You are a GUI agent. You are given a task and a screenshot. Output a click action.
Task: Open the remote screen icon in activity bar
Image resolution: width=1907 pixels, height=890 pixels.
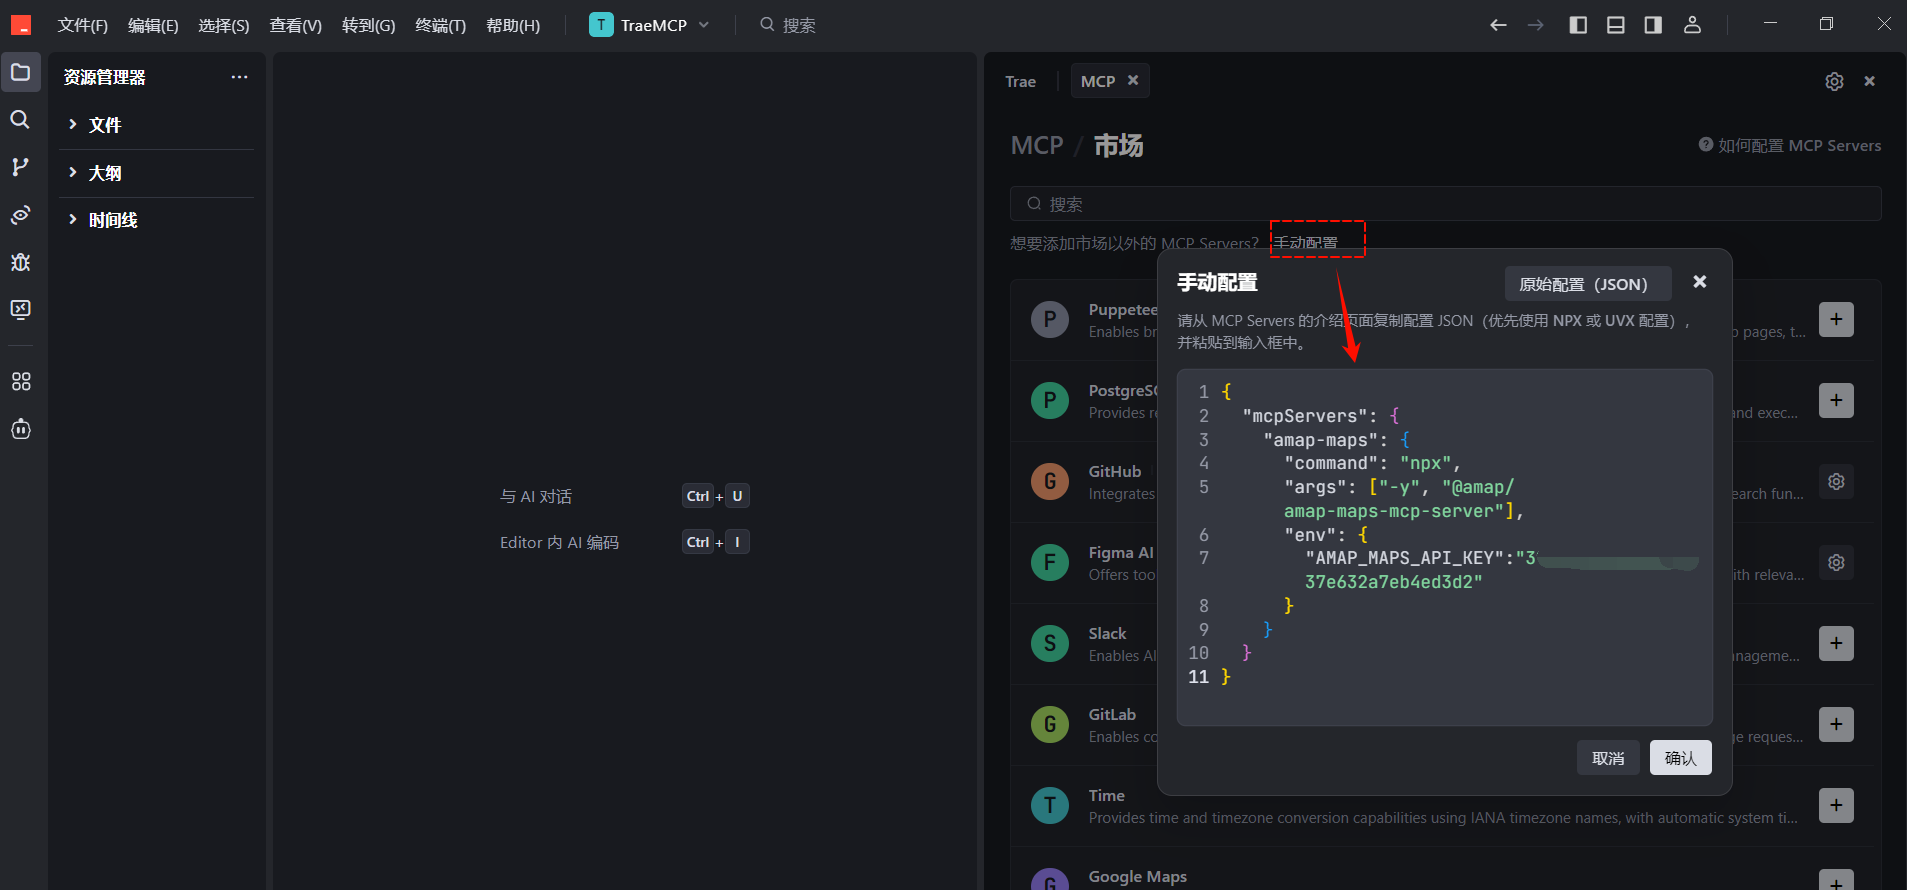pos(20,309)
